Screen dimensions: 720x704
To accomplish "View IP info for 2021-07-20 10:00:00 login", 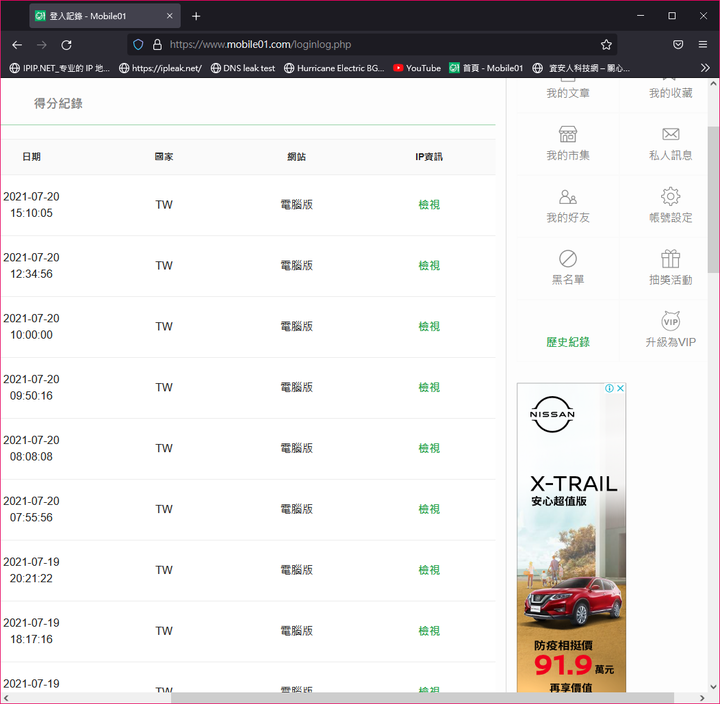I will point(429,327).
